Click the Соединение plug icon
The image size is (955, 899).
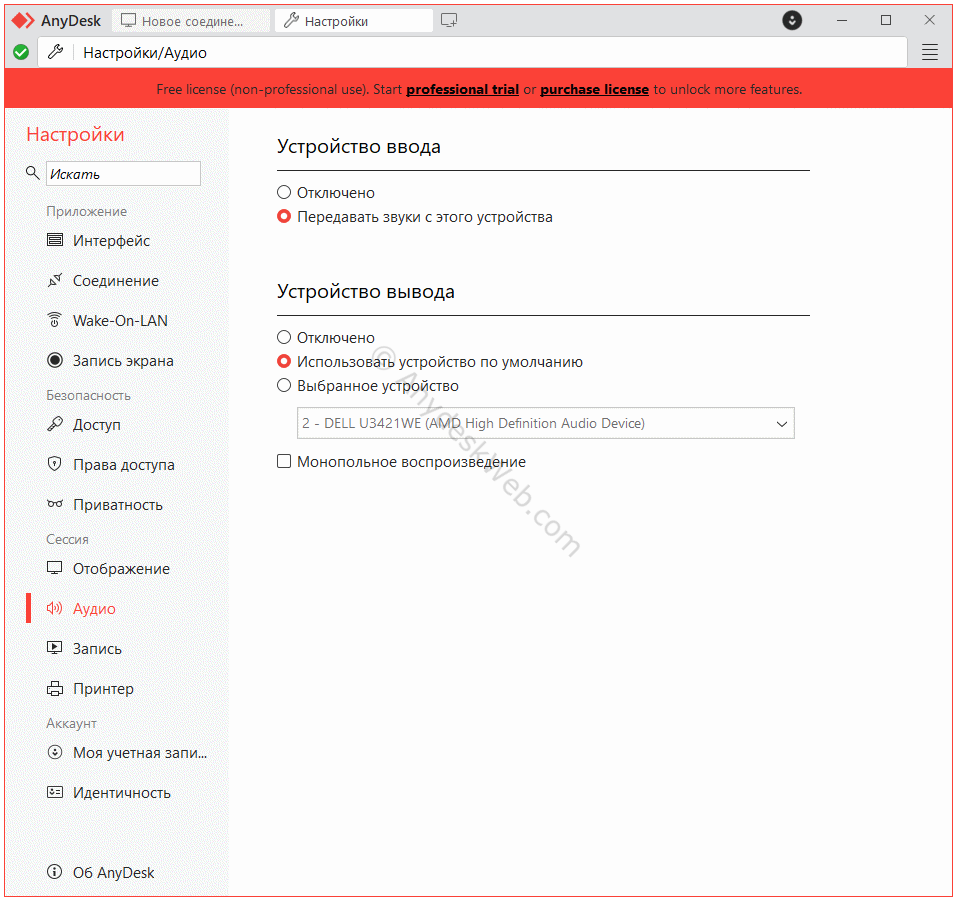[55, 280]
